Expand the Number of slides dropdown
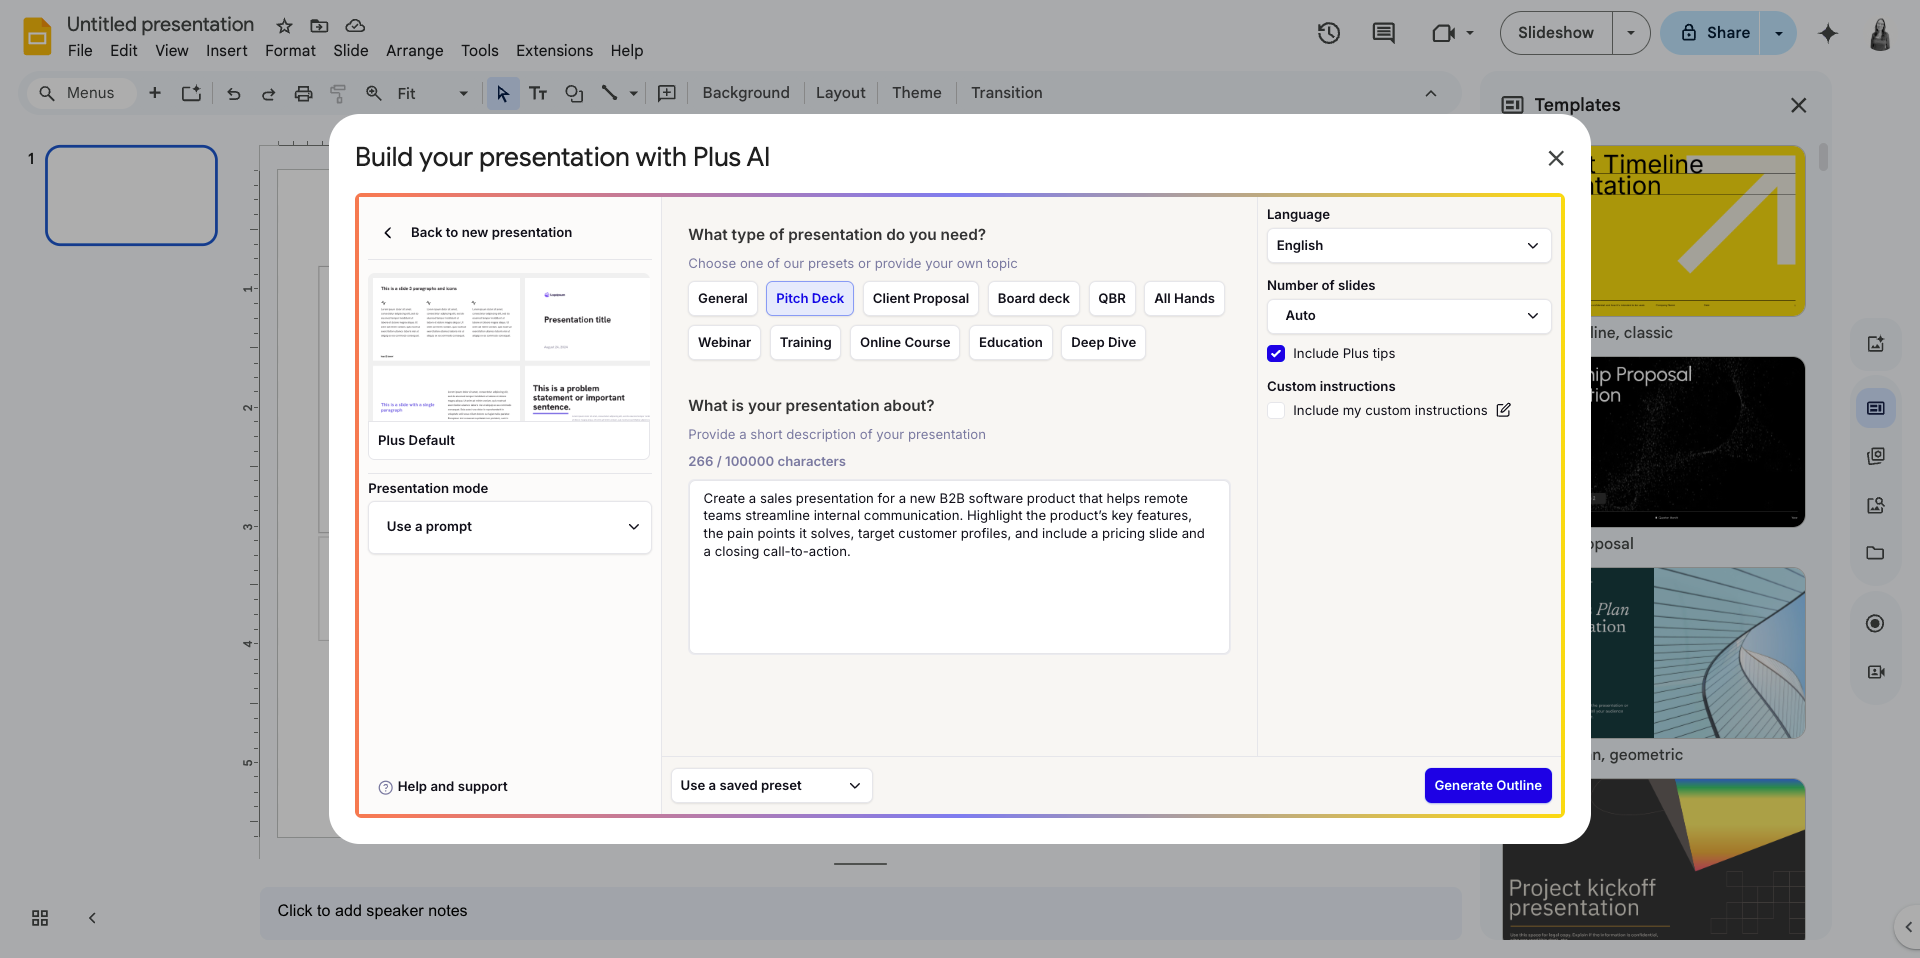Viewport: 1920px width, 958px height. tap(1408, 316)
